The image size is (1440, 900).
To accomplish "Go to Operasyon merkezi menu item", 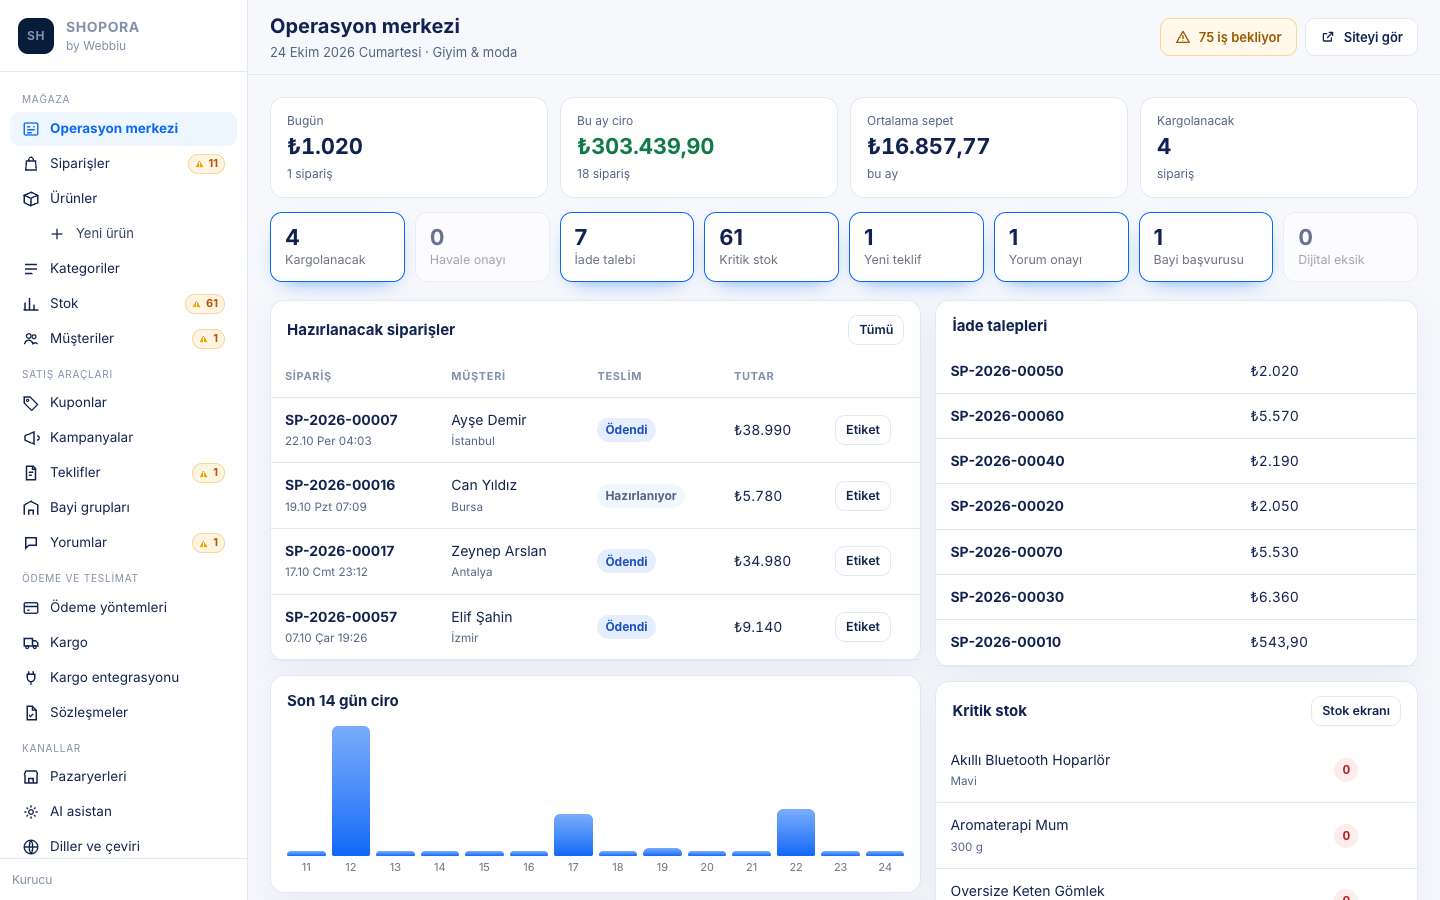I will (123, 129).
